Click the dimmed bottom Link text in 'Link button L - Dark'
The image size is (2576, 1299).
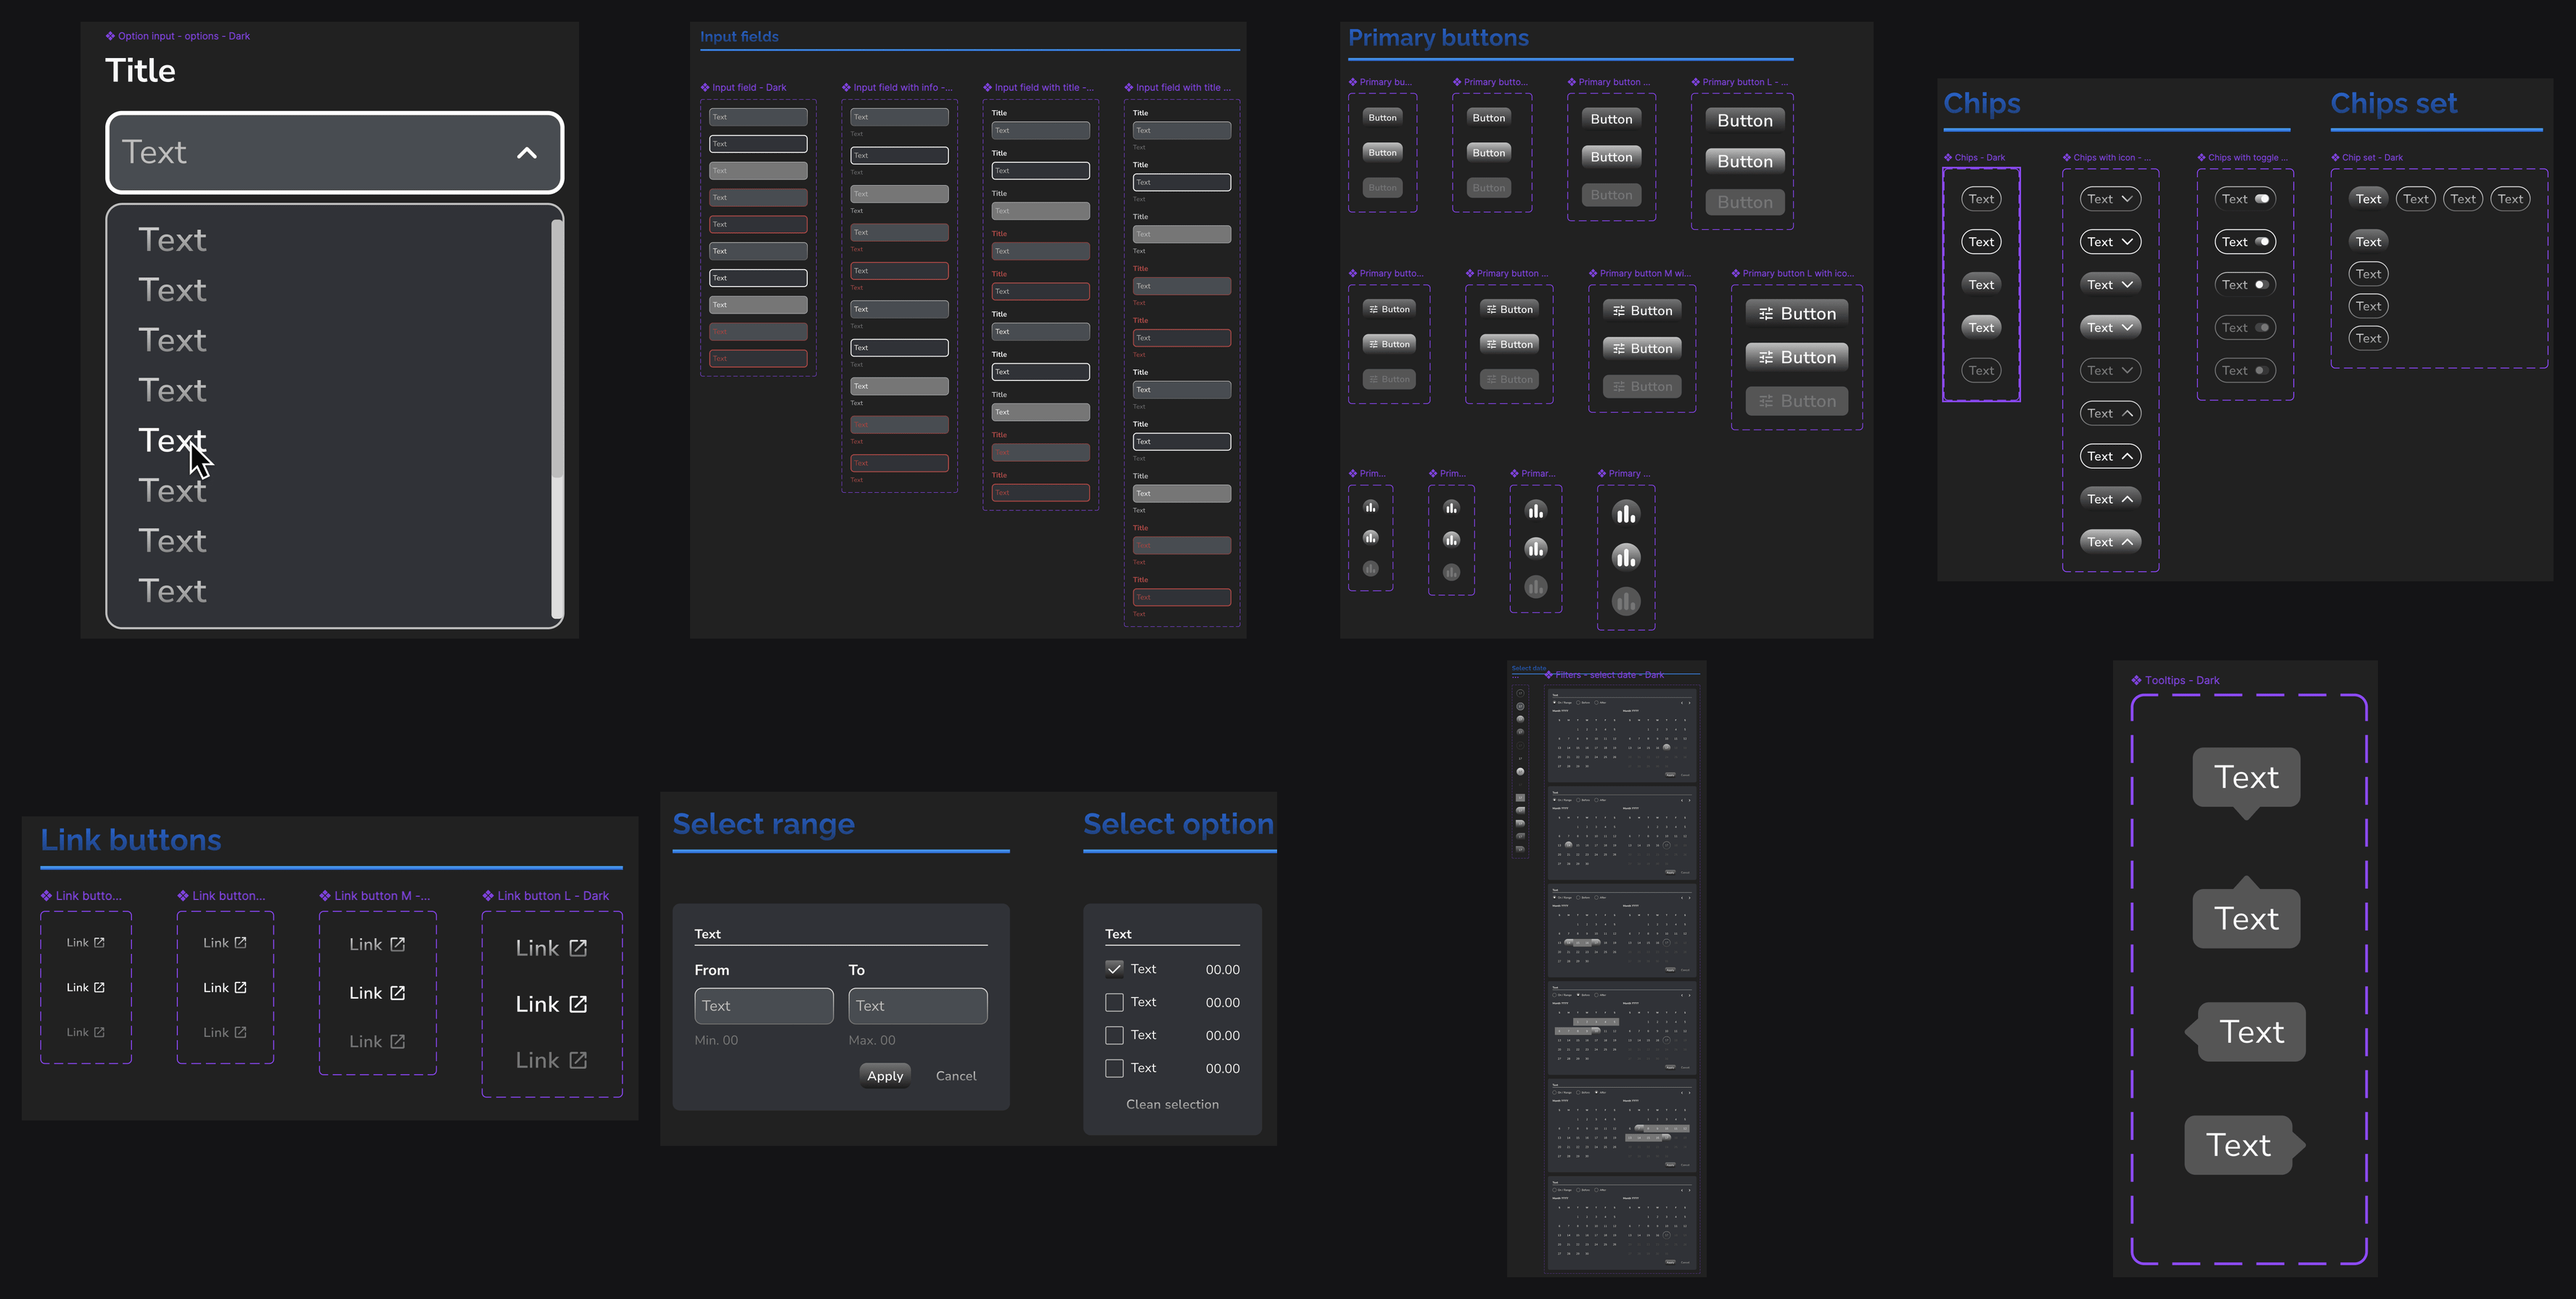click(x=537, y=1061)
